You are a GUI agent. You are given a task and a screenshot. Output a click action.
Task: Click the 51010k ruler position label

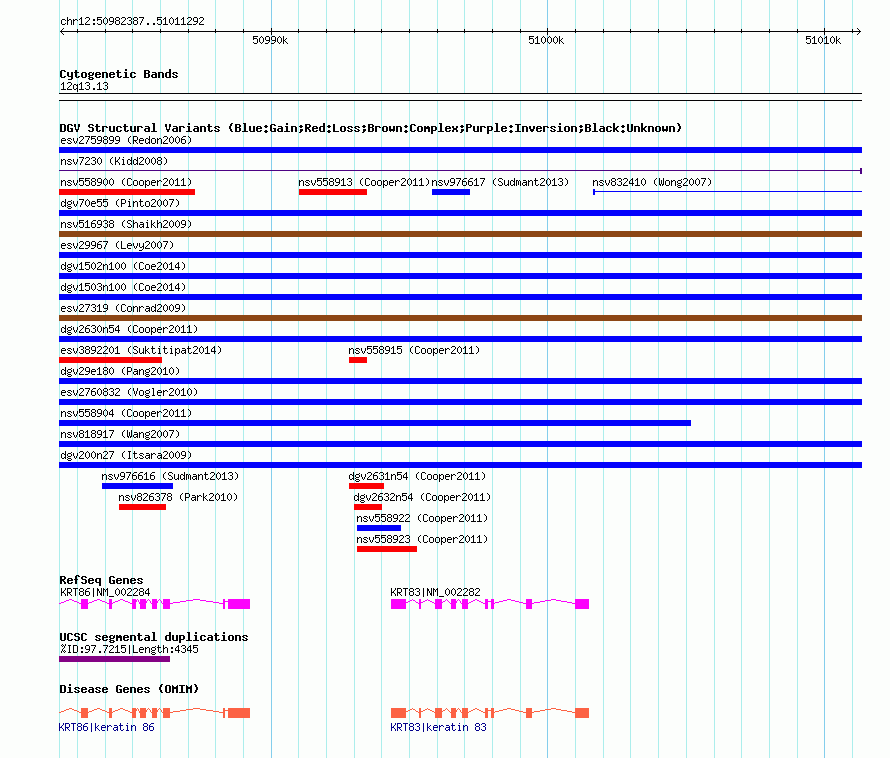pyautogui.click(x=823, y=40)
